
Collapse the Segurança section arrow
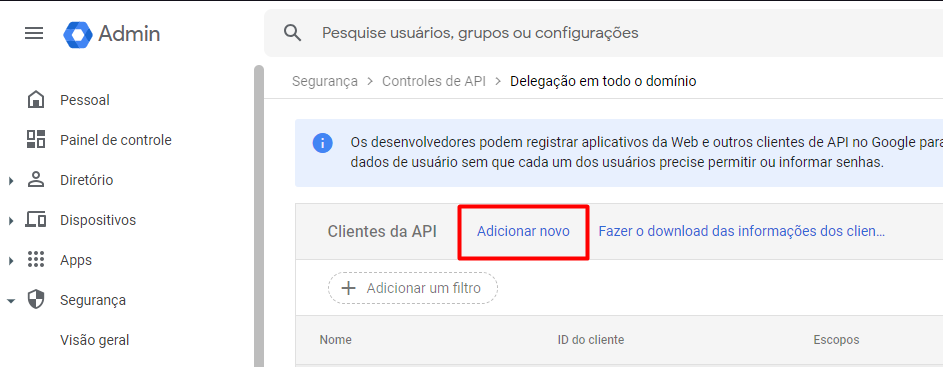click(x=11, y=301)
